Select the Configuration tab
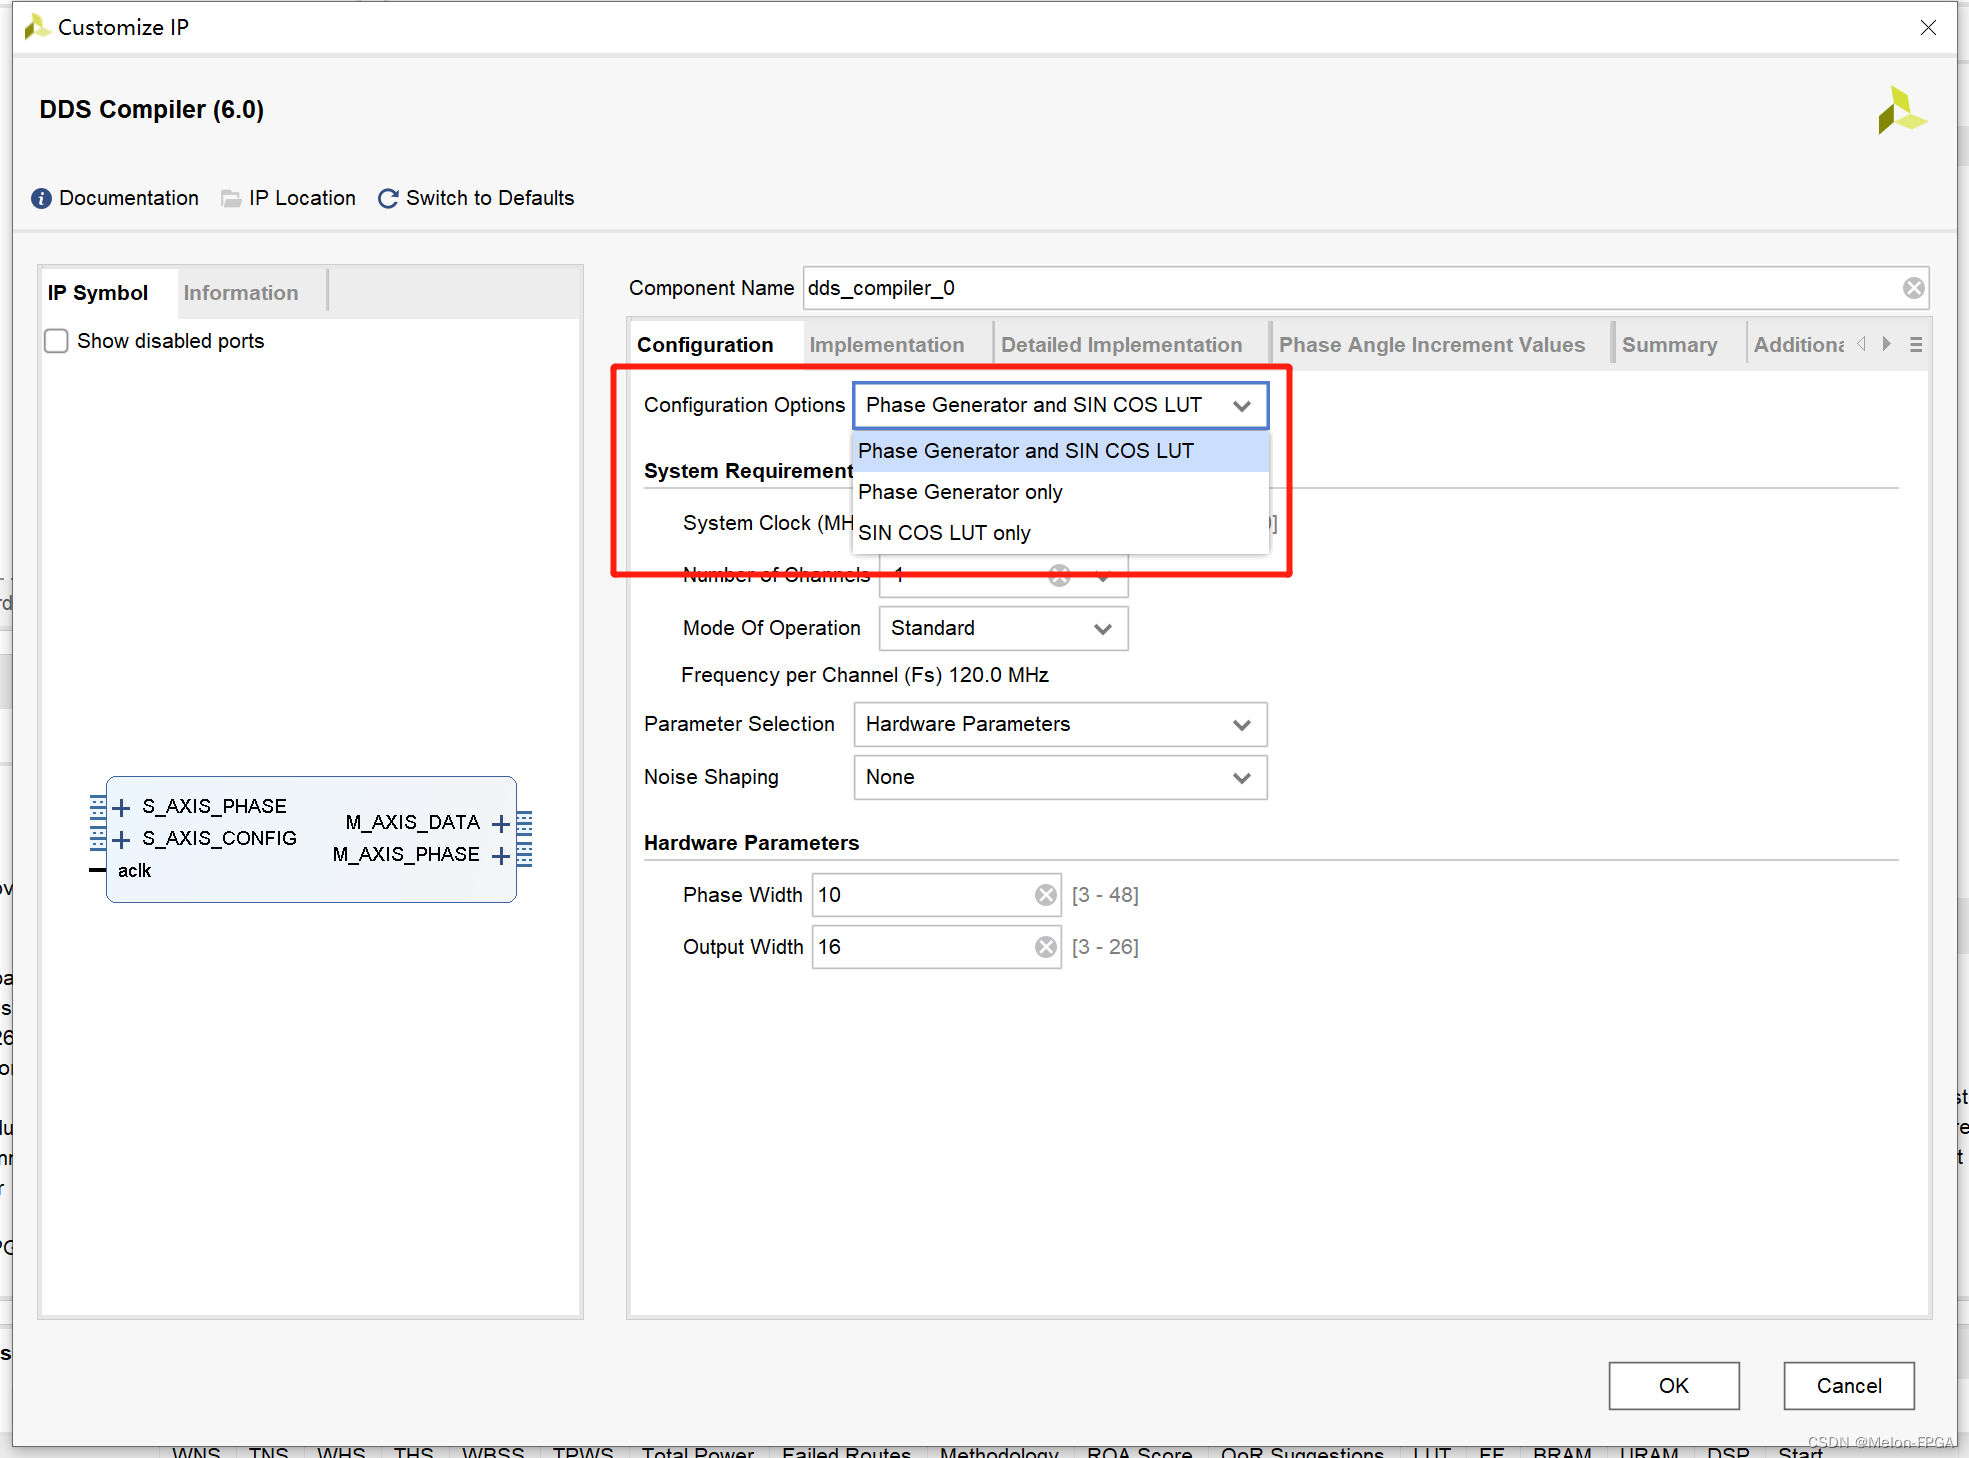1969x1458 pixels. [x=705, y=345]
